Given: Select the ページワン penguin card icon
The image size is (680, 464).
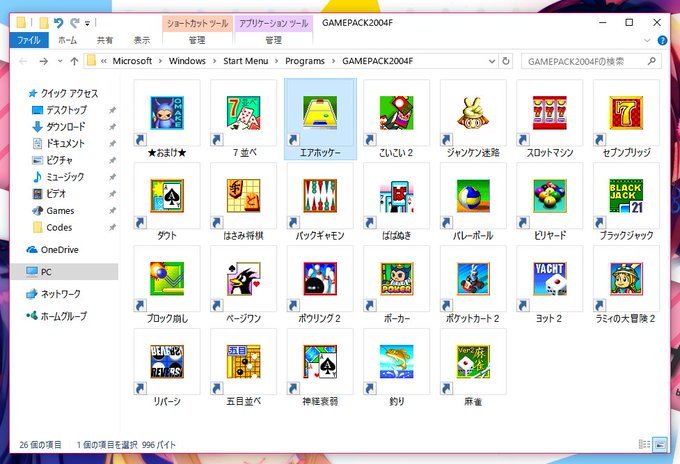Looking at the screenshot, I should 243,279.
